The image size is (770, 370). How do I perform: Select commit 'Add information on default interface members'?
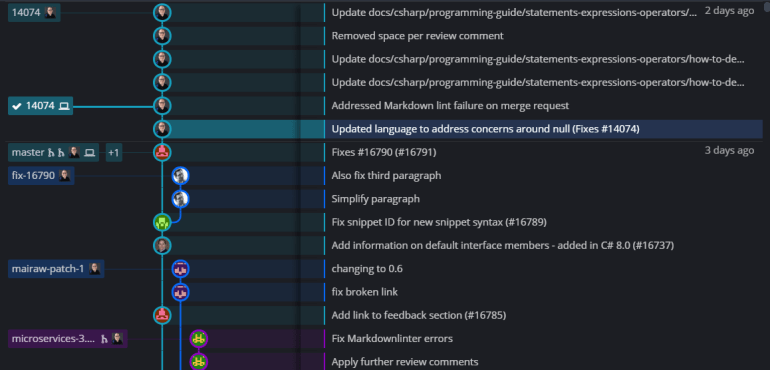coord(503,245)
